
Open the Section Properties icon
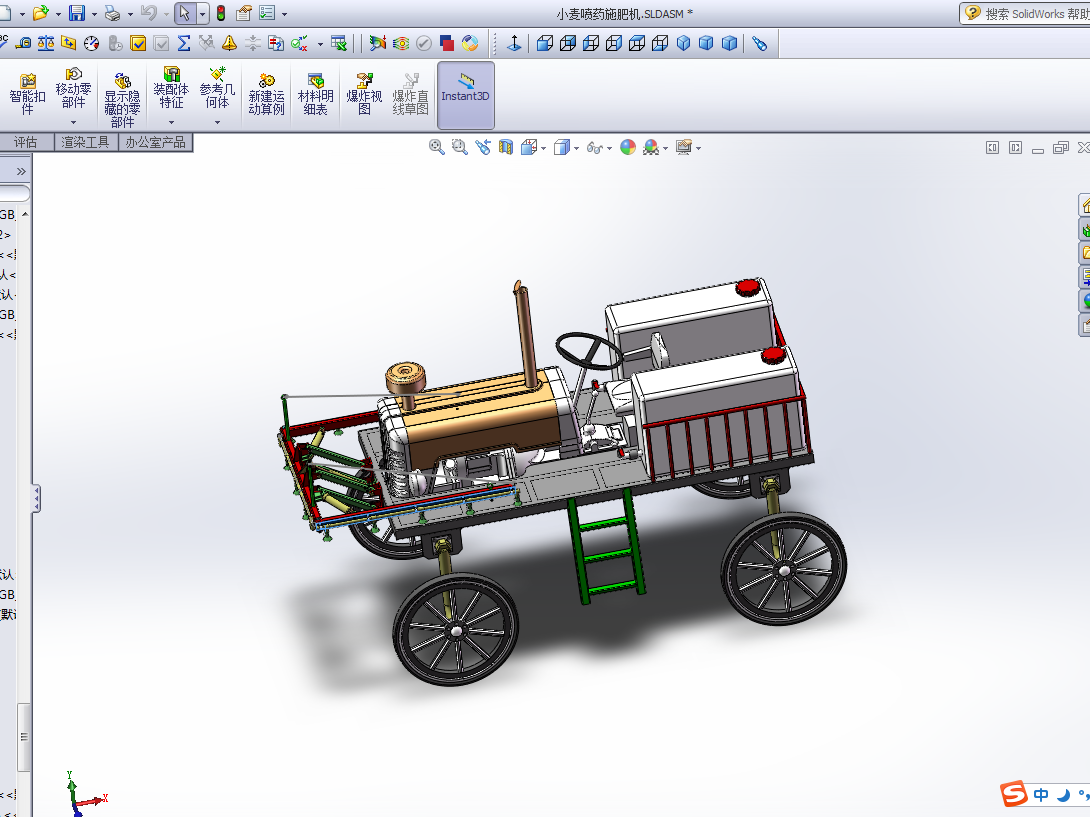click(68, 44)
